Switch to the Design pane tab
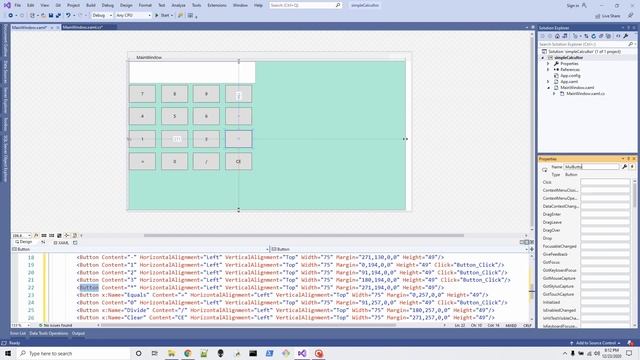This screenshot has width=640, height=360. pyautogui.click(x=24, y=242)
